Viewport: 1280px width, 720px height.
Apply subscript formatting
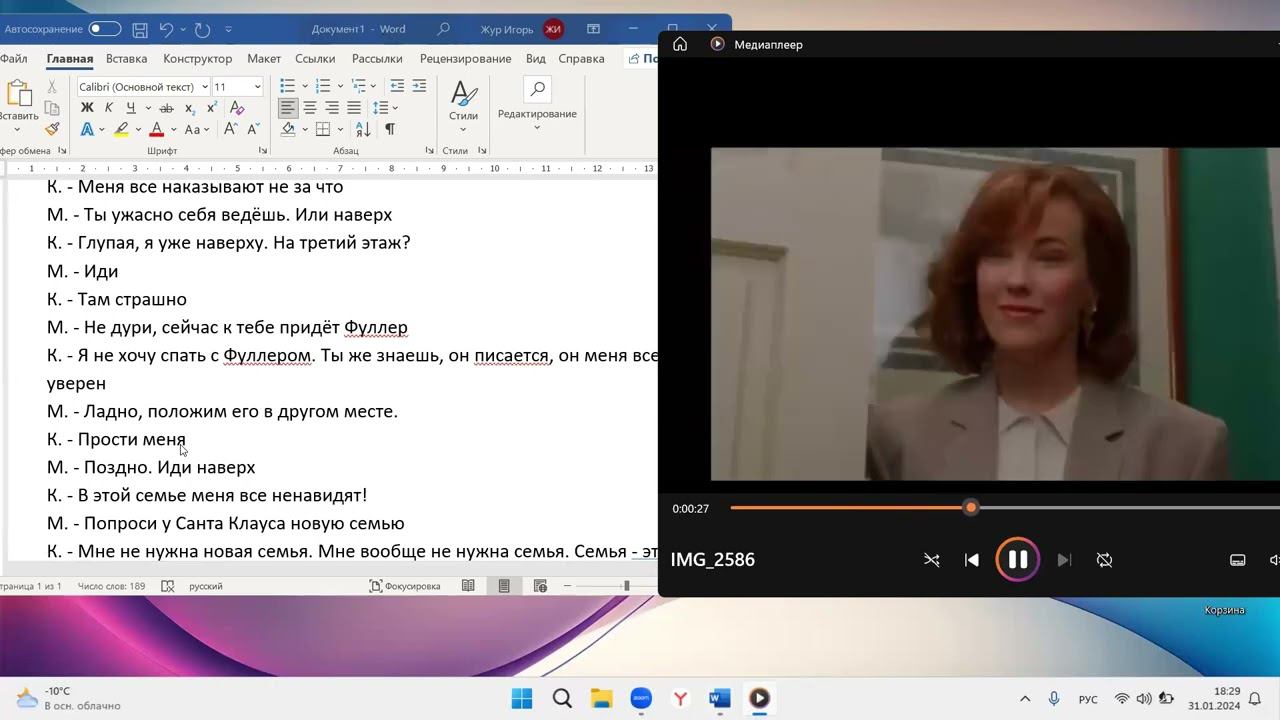pos(189,108)
